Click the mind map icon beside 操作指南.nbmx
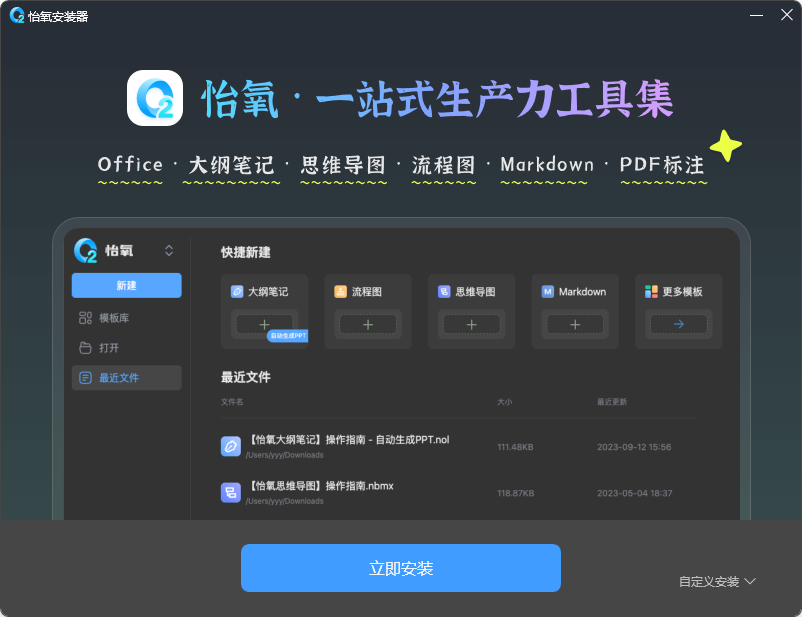The height and width of the screenshot is (617, 802). (x=230, y=492)
